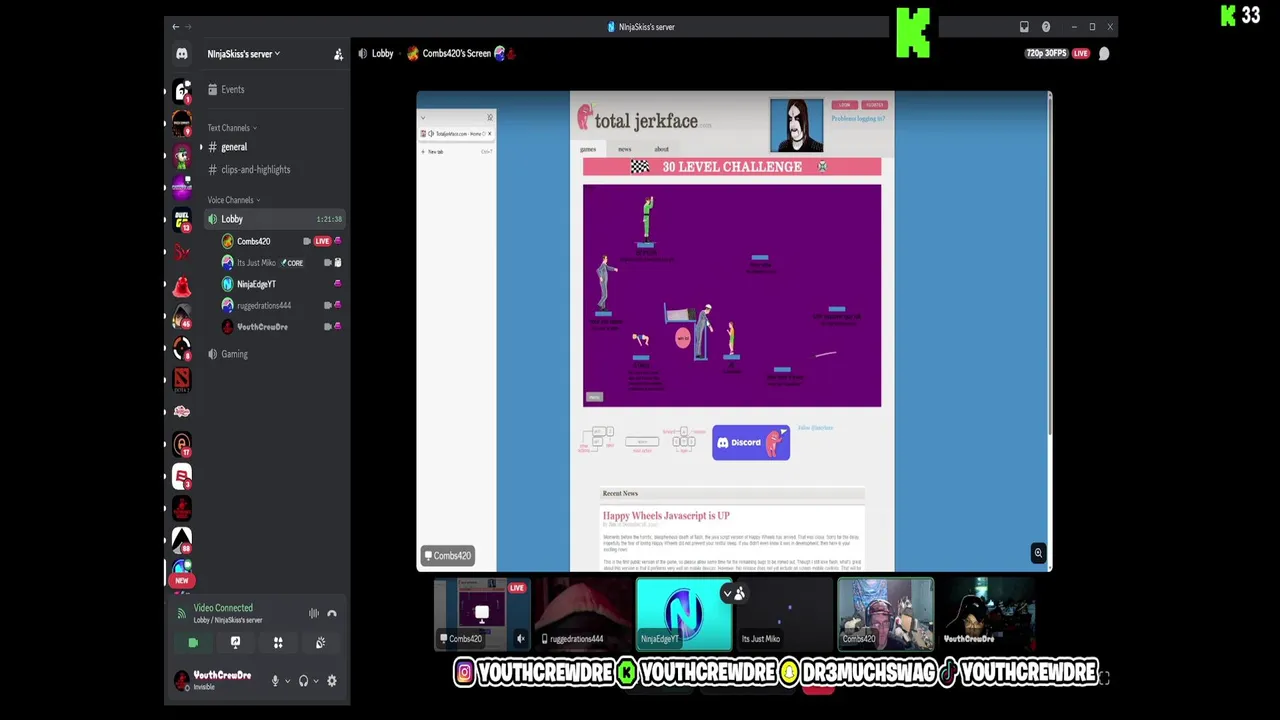The height and width of the screenshot is (720, 1280).
Task: Open User Settings gear icon
Action: (332, 681)
